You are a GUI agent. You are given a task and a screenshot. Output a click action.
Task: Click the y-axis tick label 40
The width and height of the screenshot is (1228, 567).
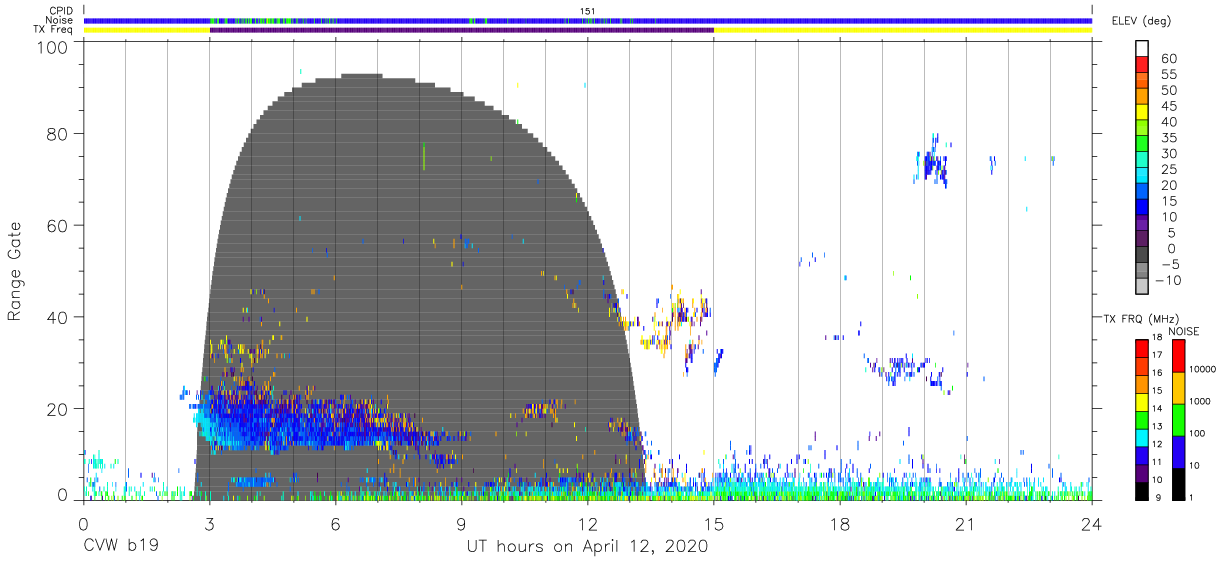point(58,318)
